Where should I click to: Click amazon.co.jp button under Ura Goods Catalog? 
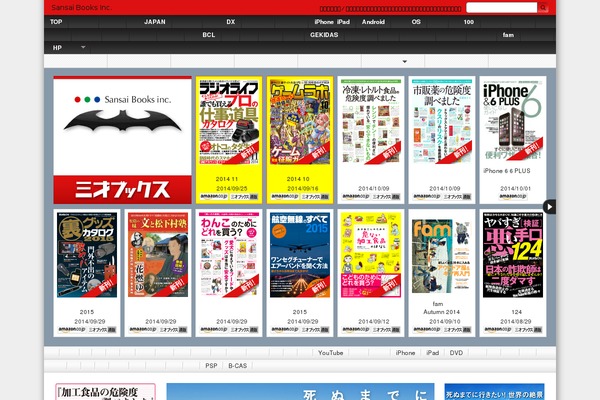(71, 330)
